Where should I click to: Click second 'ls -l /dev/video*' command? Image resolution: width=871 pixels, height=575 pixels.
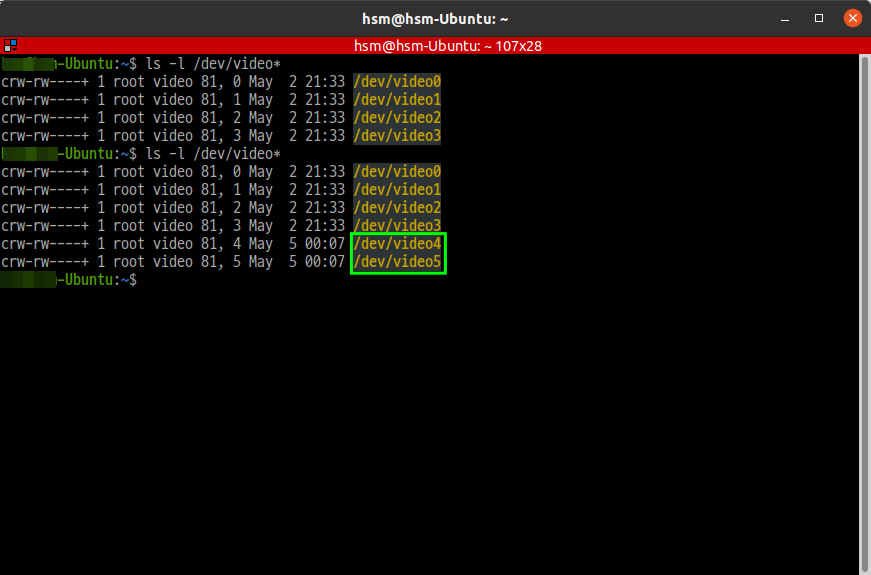213,154
